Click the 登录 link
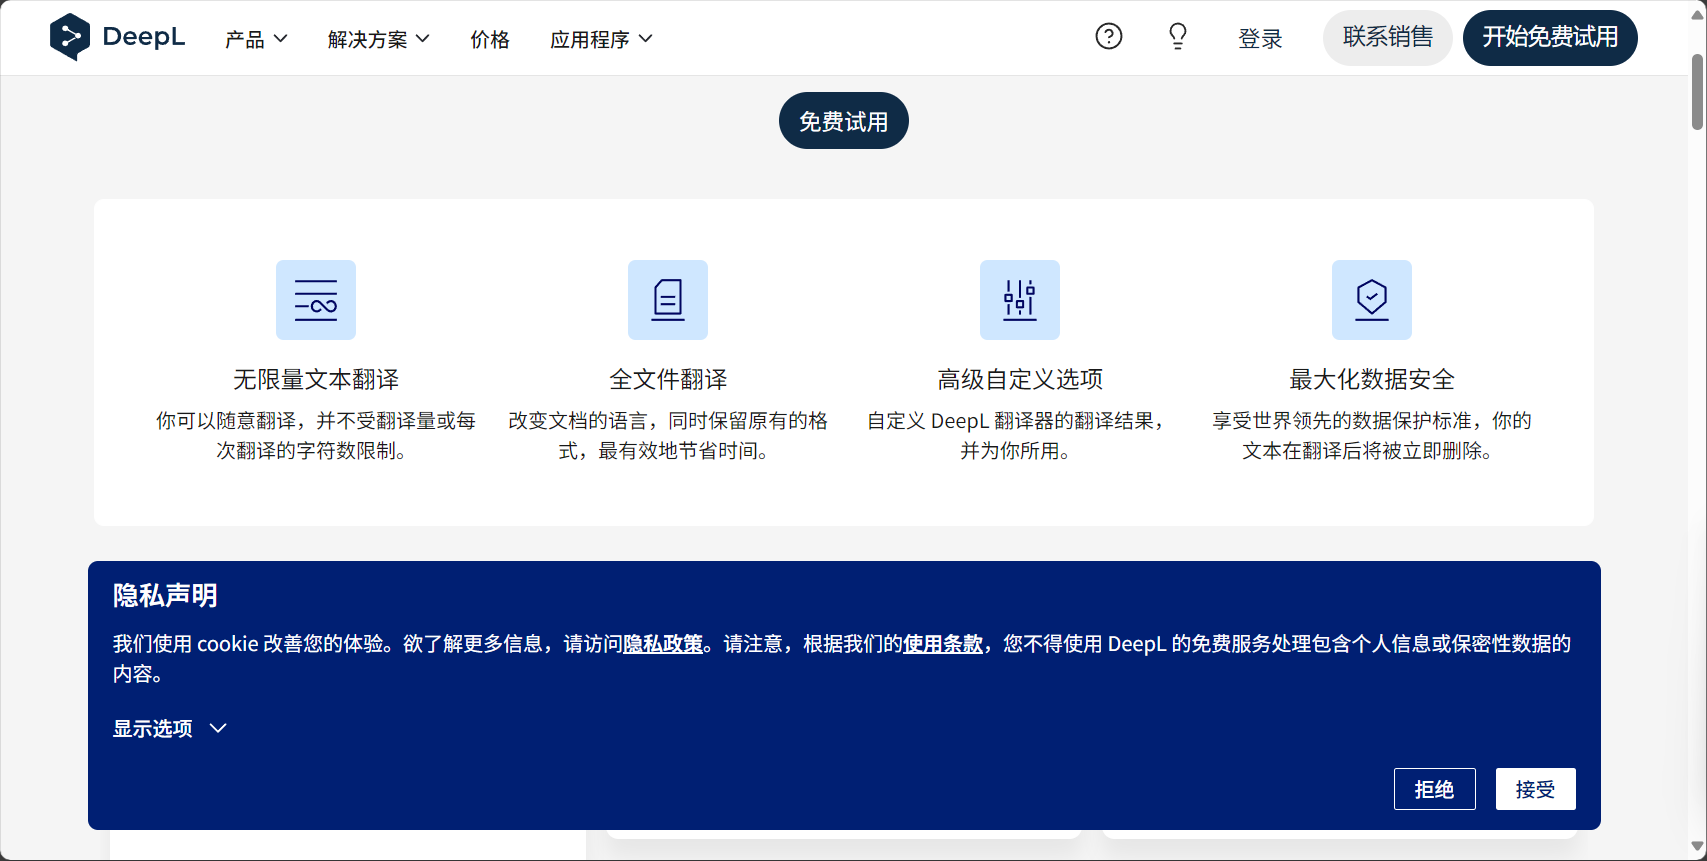 pyautogui.click(x=1260, y=39)
